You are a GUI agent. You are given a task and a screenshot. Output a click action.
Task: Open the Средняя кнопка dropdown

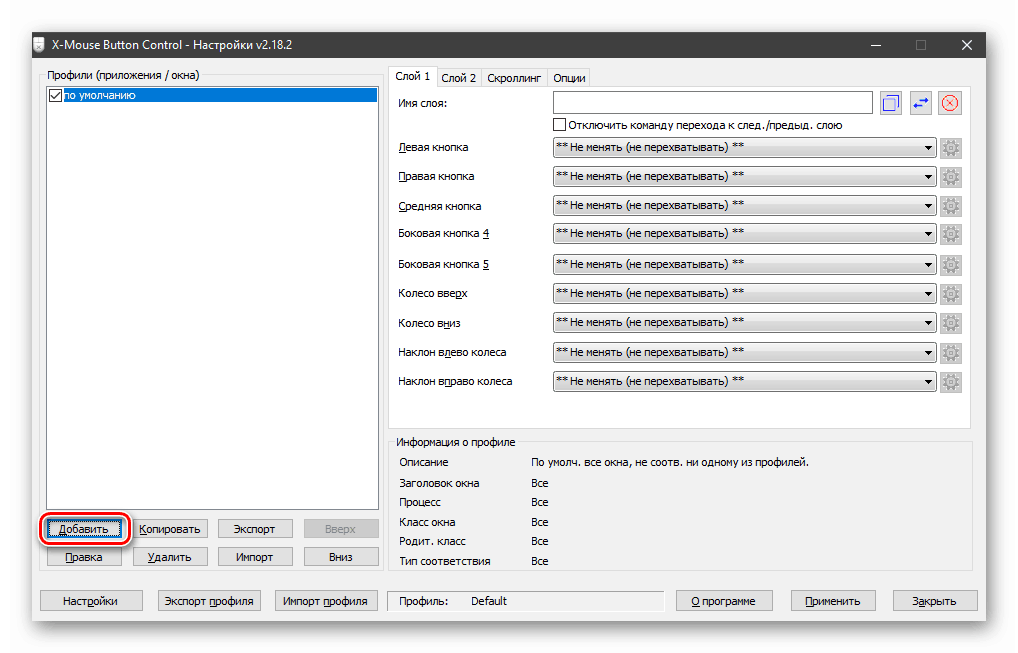tap(744, 205)
